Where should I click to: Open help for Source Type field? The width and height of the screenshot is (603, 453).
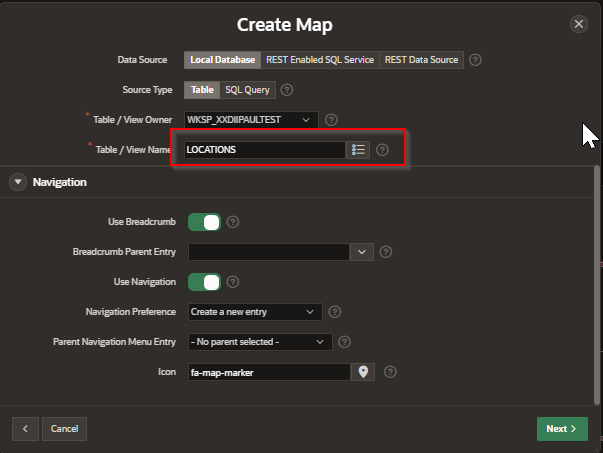pyautogui.click(x=287, y=90)
